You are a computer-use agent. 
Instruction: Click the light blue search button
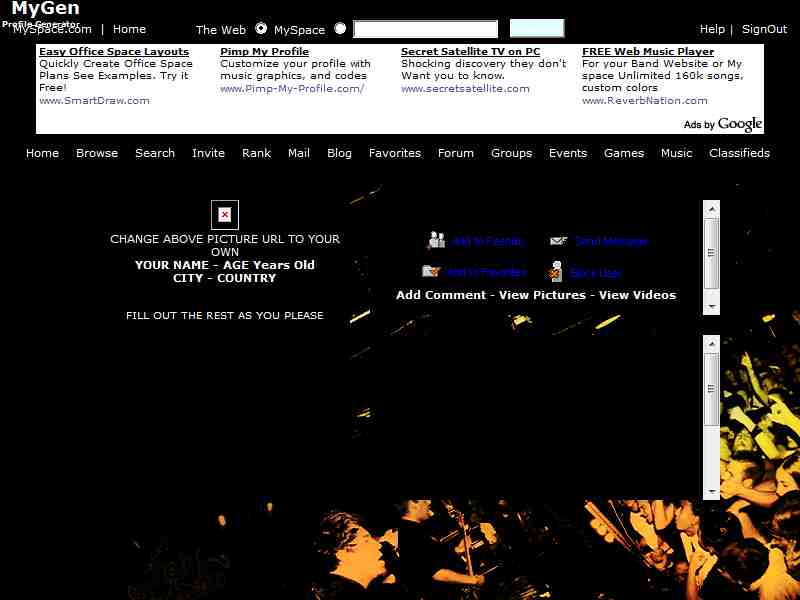click(537, 28)
